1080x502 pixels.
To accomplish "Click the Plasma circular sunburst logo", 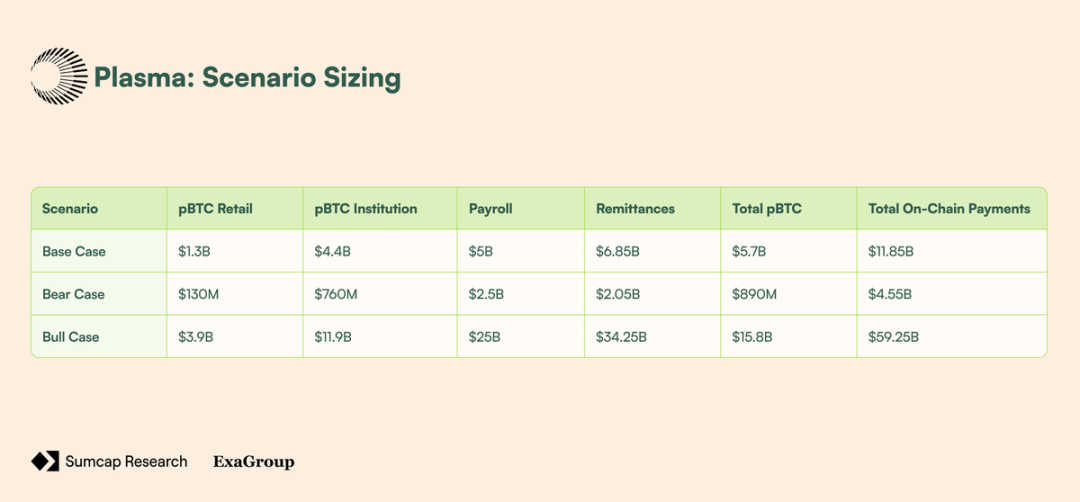I will (x=59, y=76).
